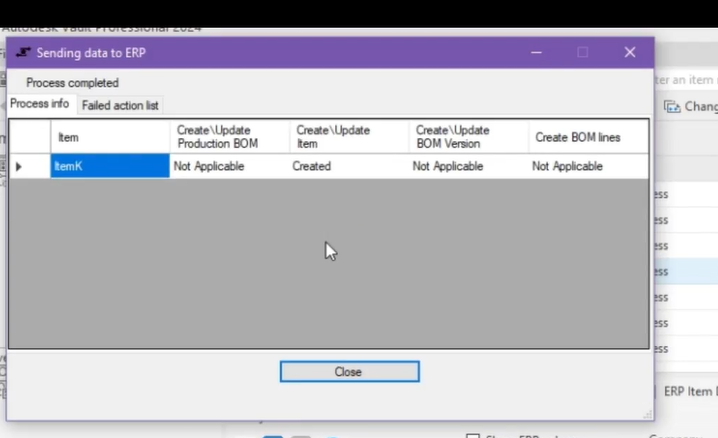Minimize the Sending data to ERP dialog
Image resolution: width=718 pixels, height=438 pixels.
point(536,52)
